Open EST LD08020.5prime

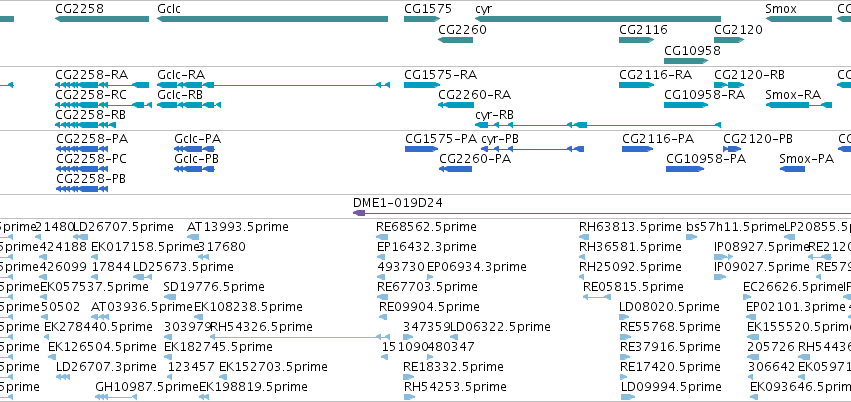coord(669,307)
